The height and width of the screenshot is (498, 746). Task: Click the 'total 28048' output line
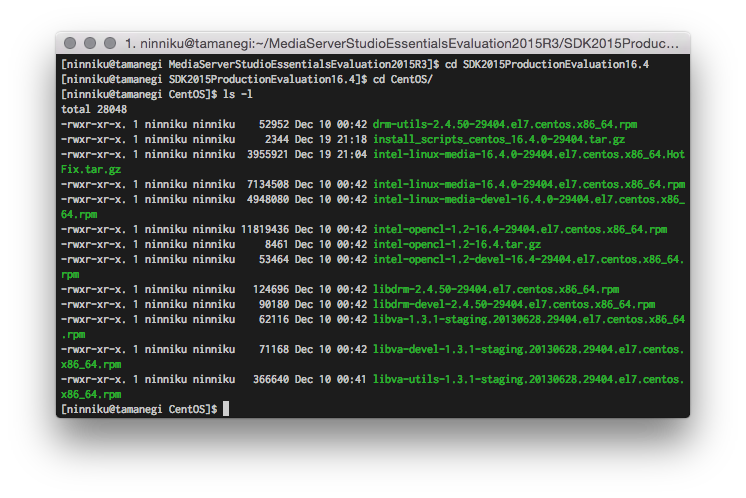tap(94, 109)
